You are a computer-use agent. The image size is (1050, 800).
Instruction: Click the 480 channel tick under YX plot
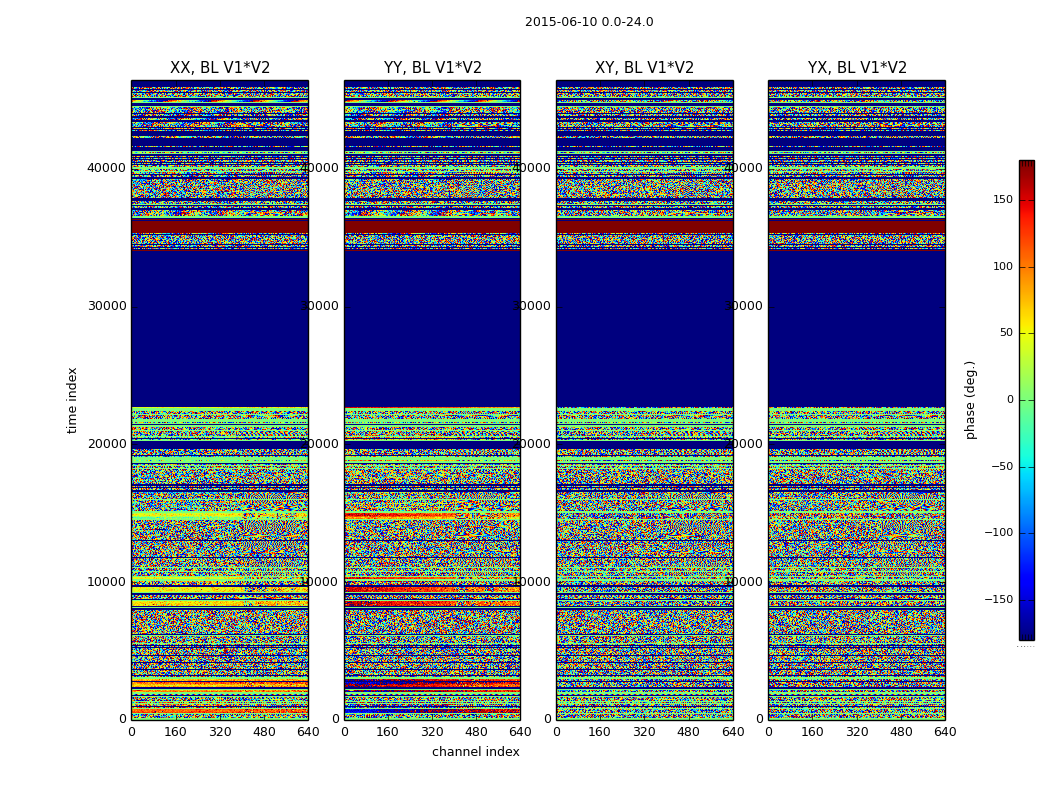pos(901,732)
